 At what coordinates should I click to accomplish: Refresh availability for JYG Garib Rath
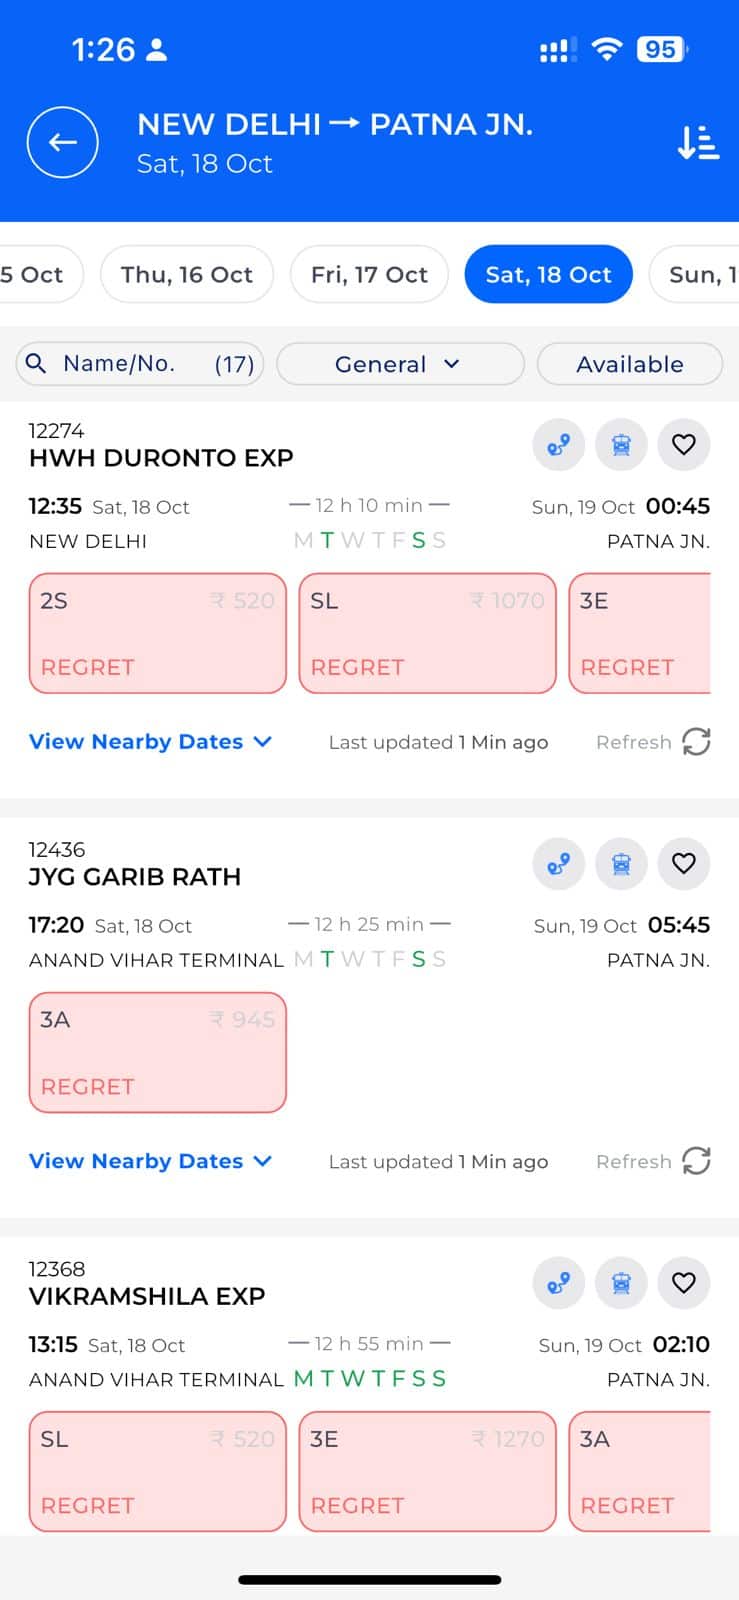[695, 1161]
